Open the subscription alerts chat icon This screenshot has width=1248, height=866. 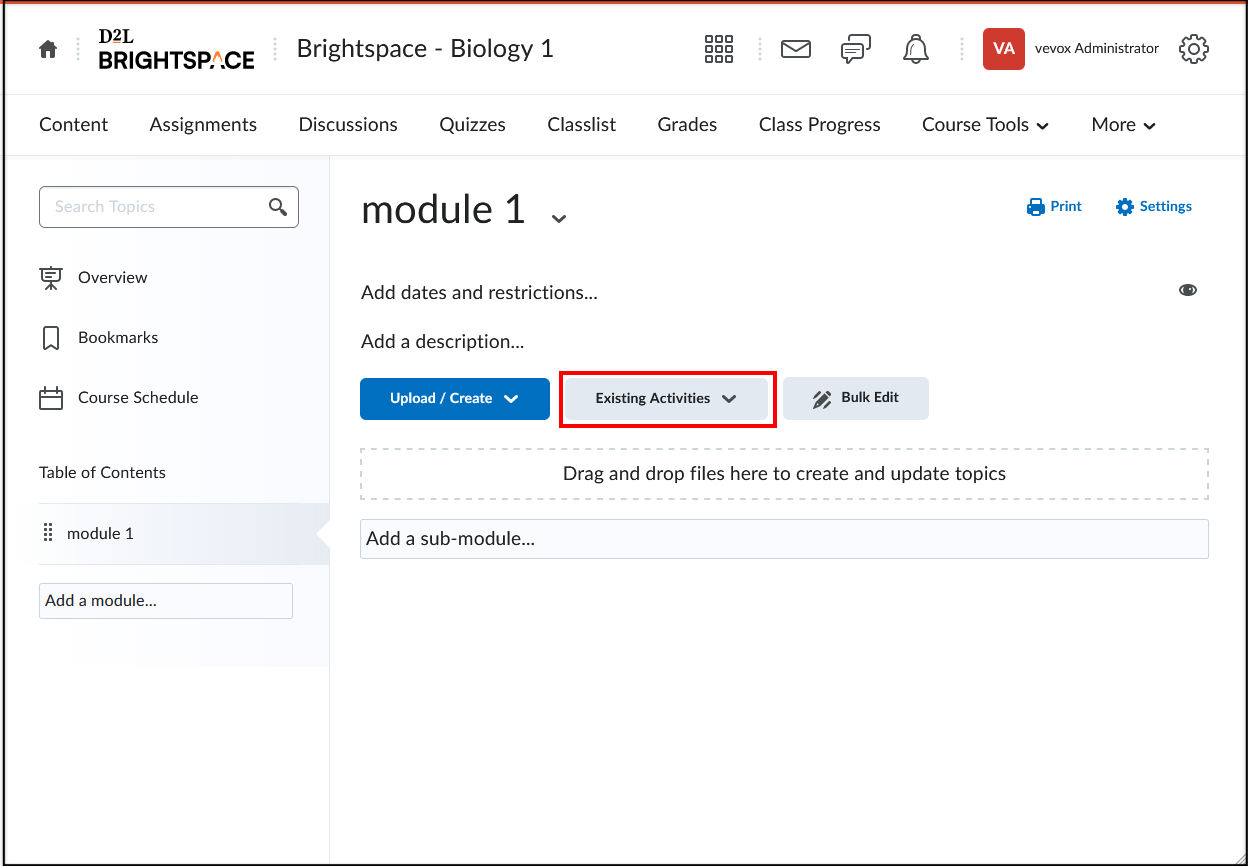point(856,49)
